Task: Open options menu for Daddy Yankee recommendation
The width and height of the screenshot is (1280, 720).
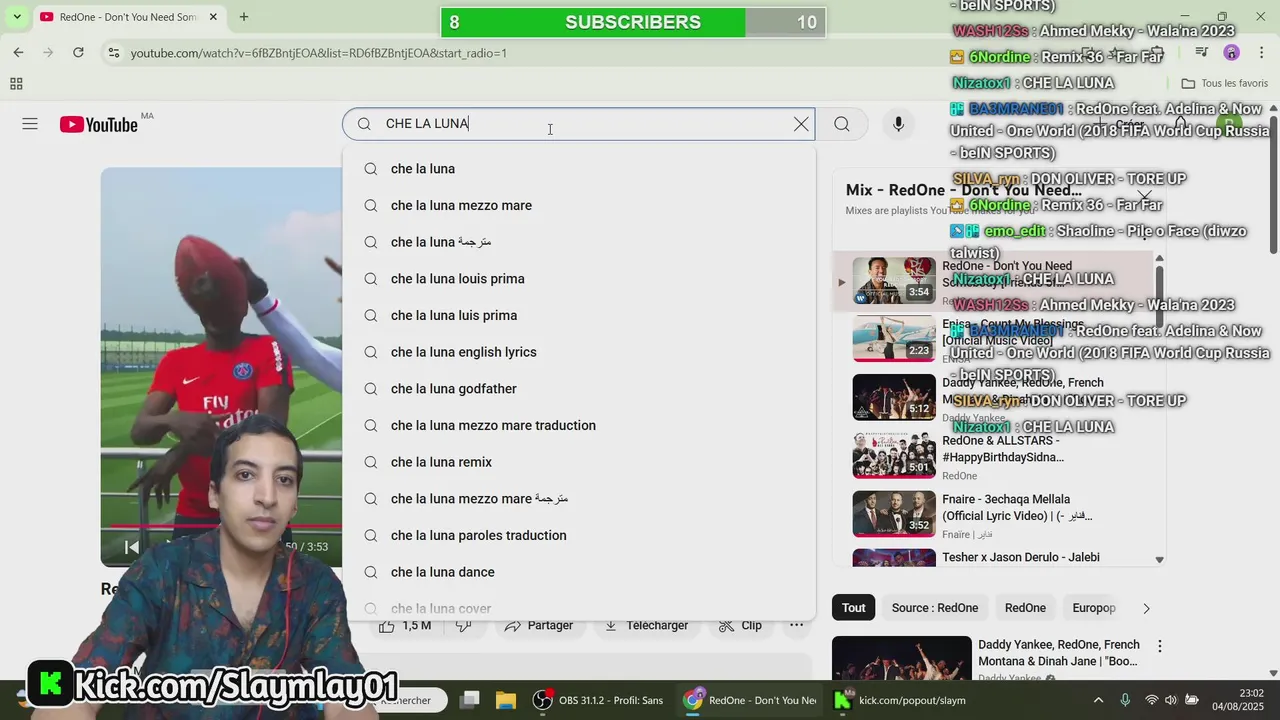Action: click(x=1160, y=647)
